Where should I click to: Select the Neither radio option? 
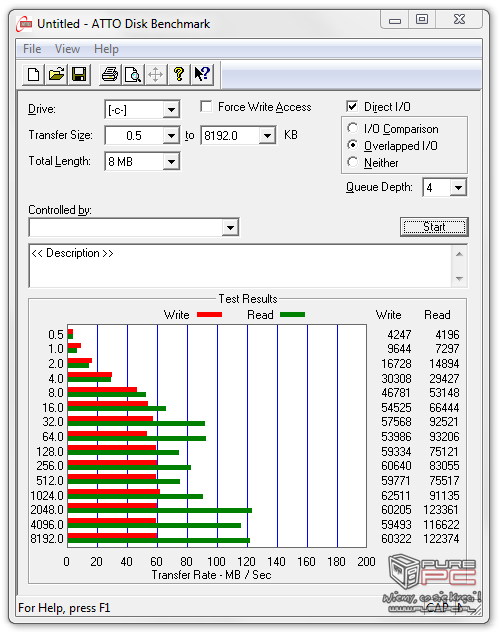click(352, 162)
